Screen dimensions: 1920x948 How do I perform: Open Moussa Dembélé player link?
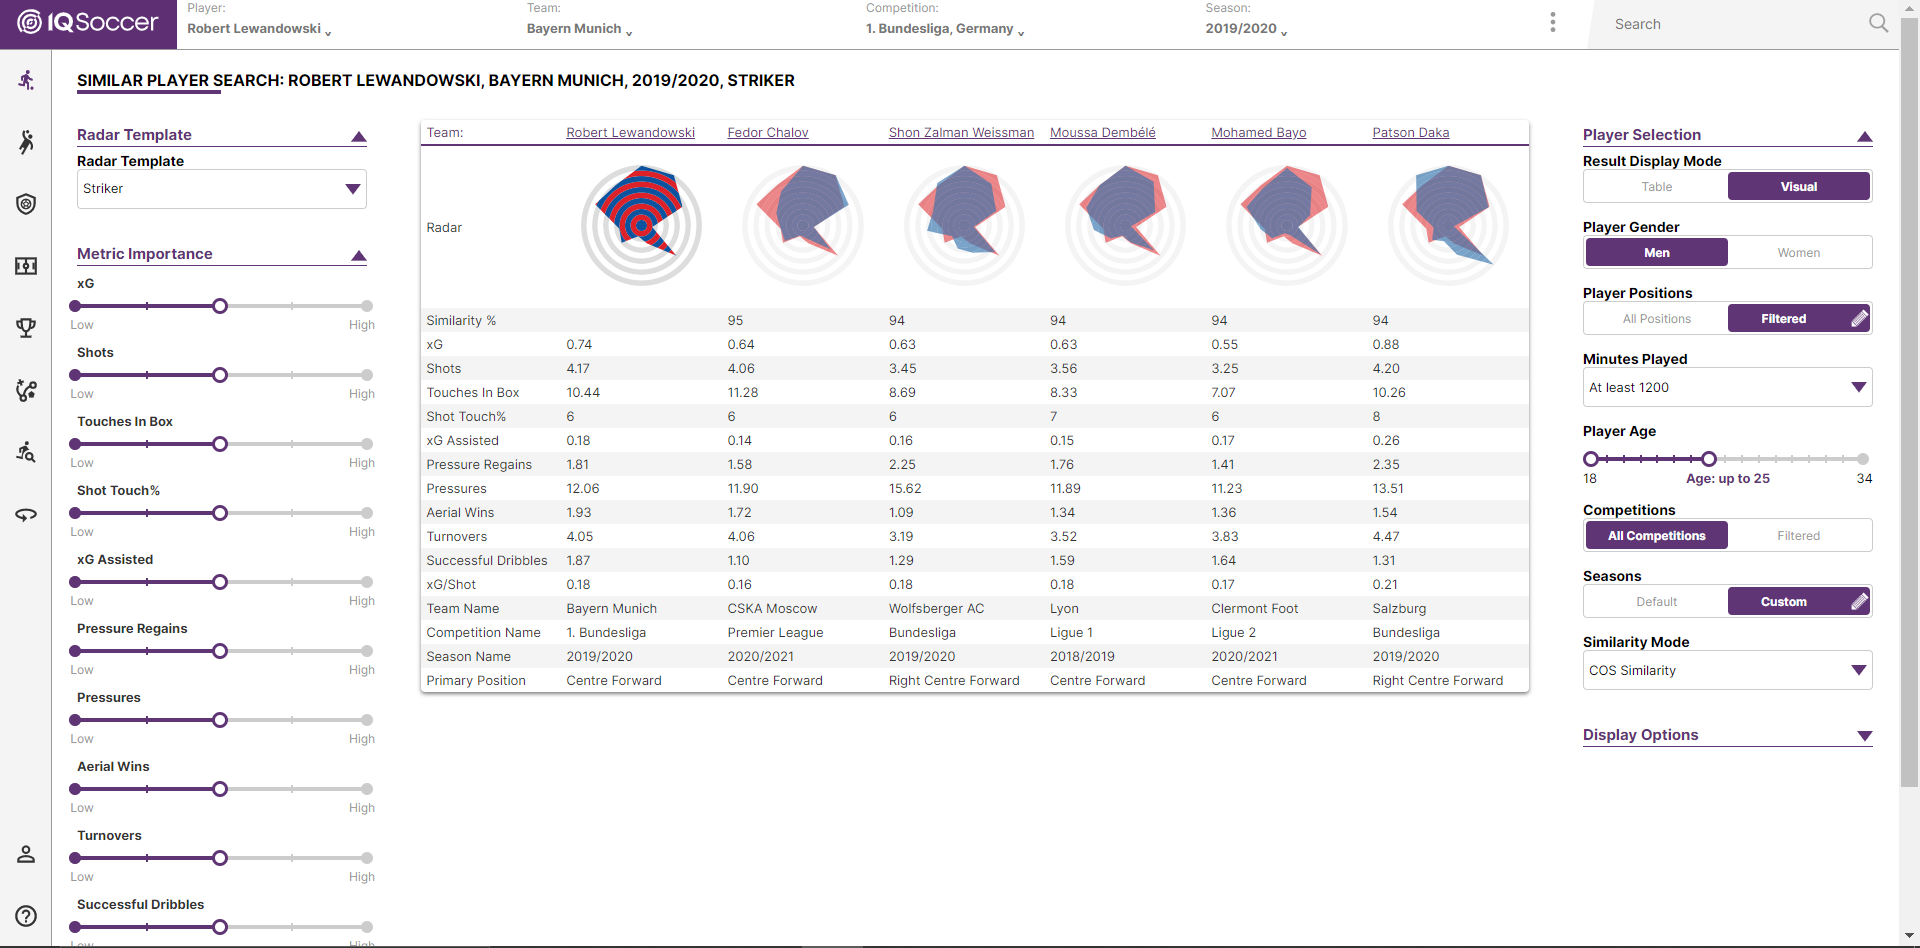(1103, 133)
